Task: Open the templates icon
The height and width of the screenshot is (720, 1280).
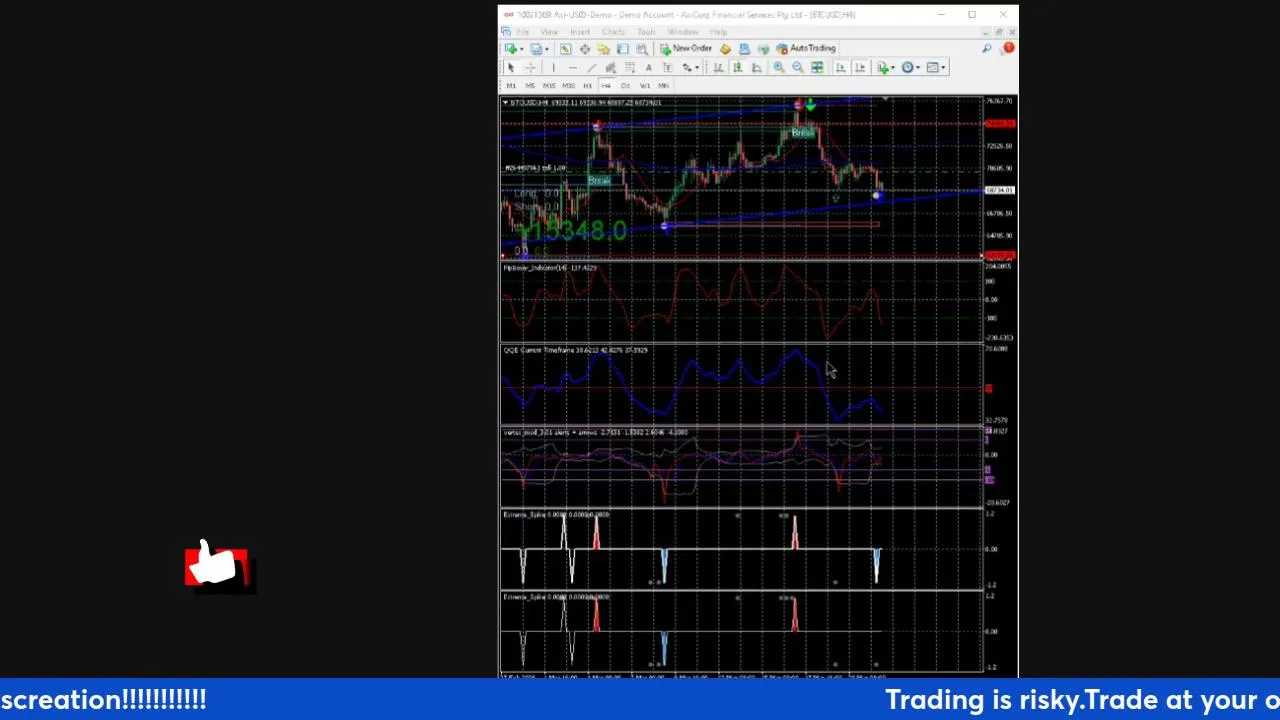Action: click(932, 67)
